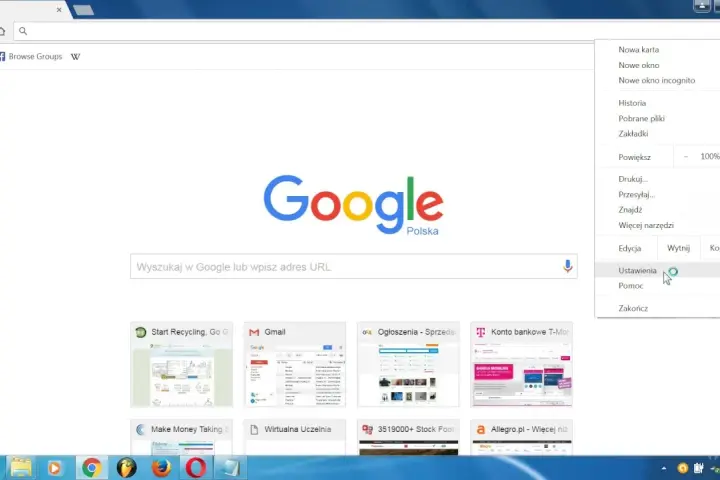The image size is (720, 480).
Task: Show hidden system tray icons arrow
Action: tap(664, 468)
